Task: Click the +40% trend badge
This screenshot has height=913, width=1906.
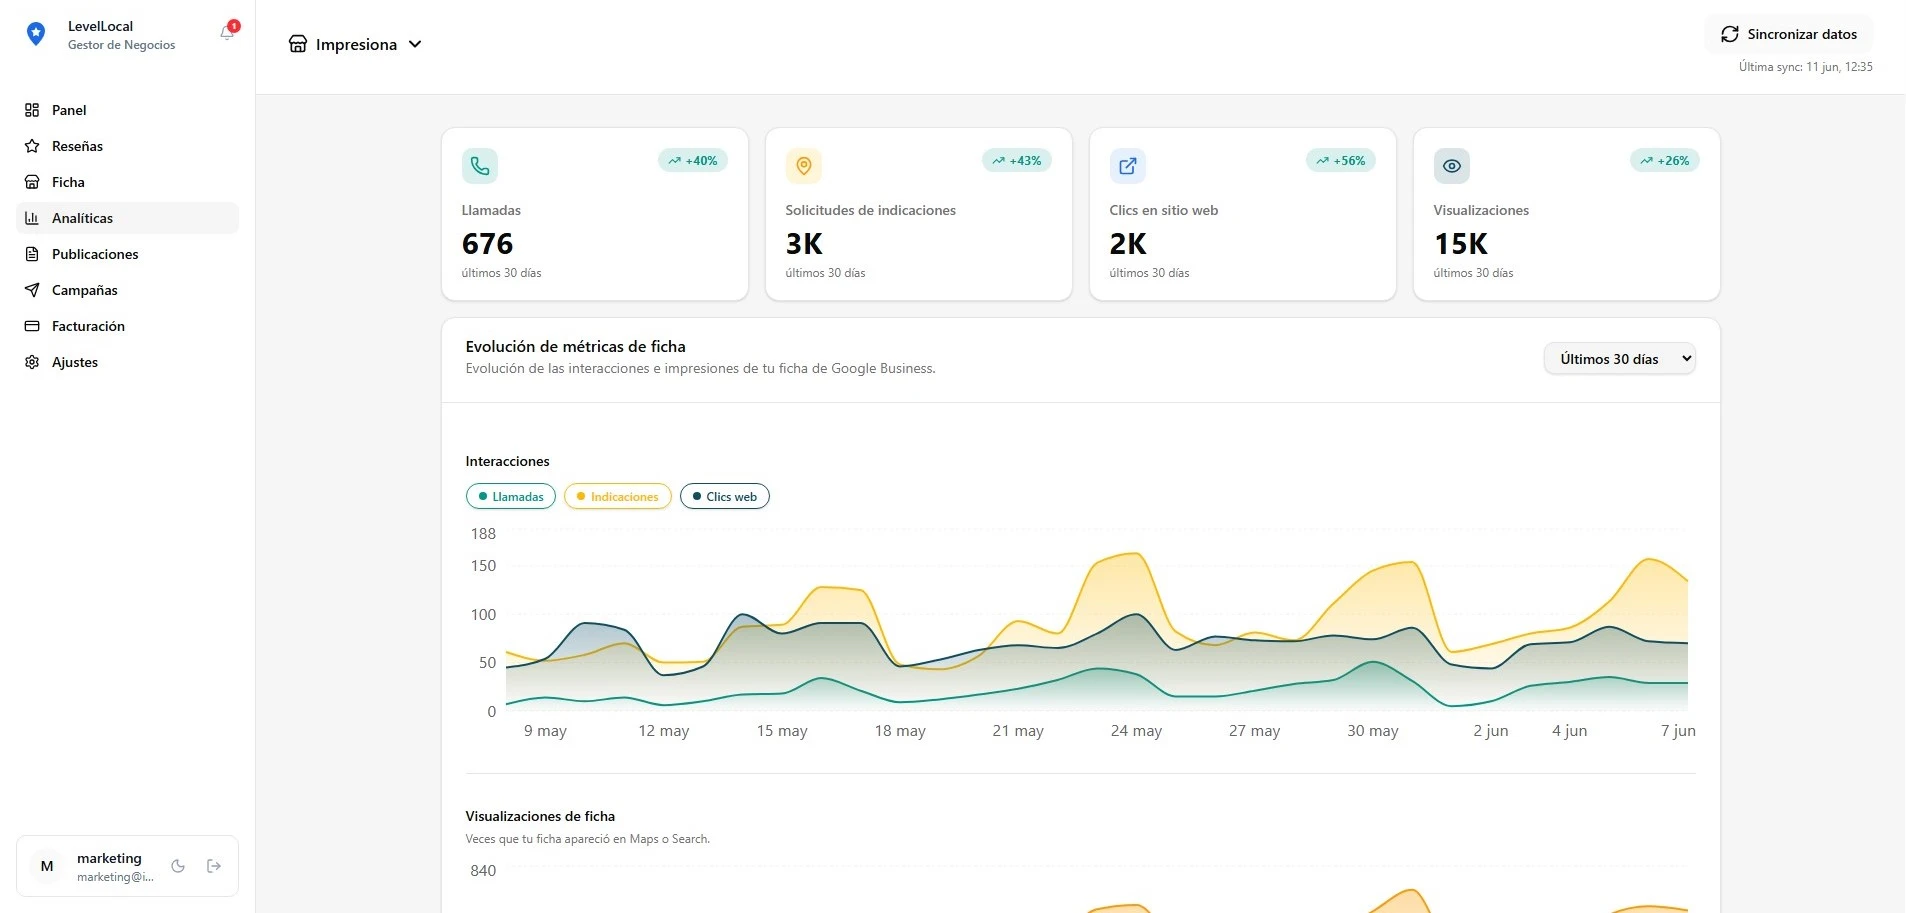Action: (693, 161)
